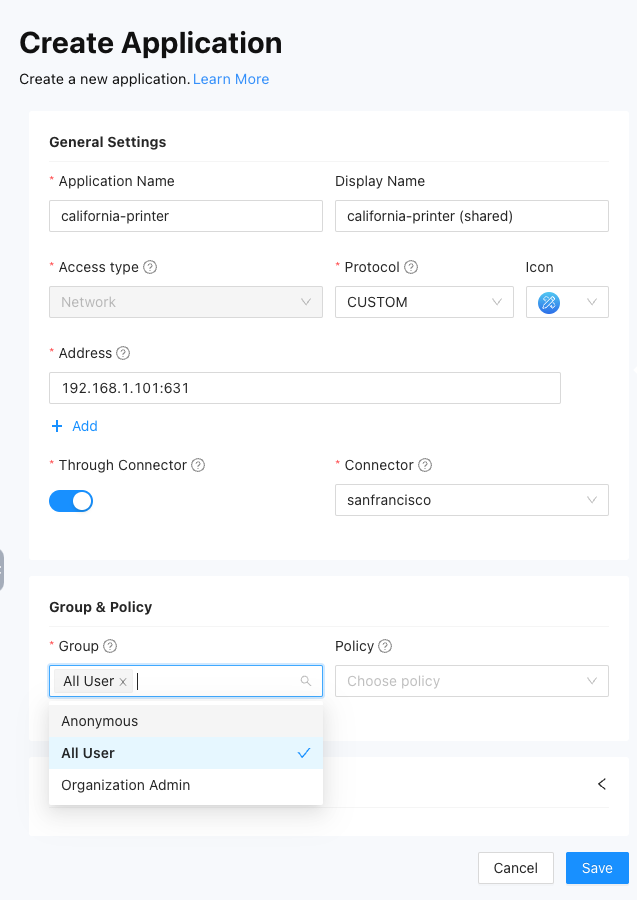This screenshot has height=900, width=637.
Task: Click the side panel drag handle
Action: [x=2, y=569]
